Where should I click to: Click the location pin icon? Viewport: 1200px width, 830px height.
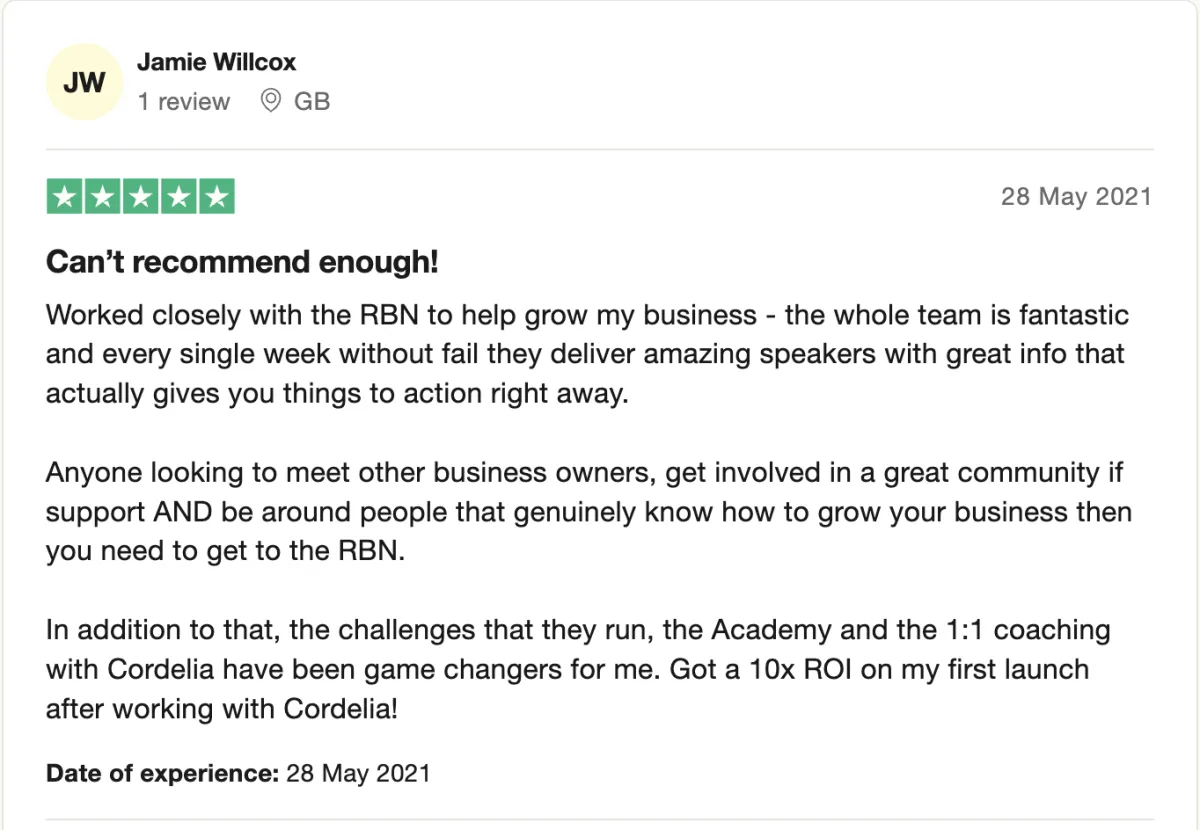point(270,101)
